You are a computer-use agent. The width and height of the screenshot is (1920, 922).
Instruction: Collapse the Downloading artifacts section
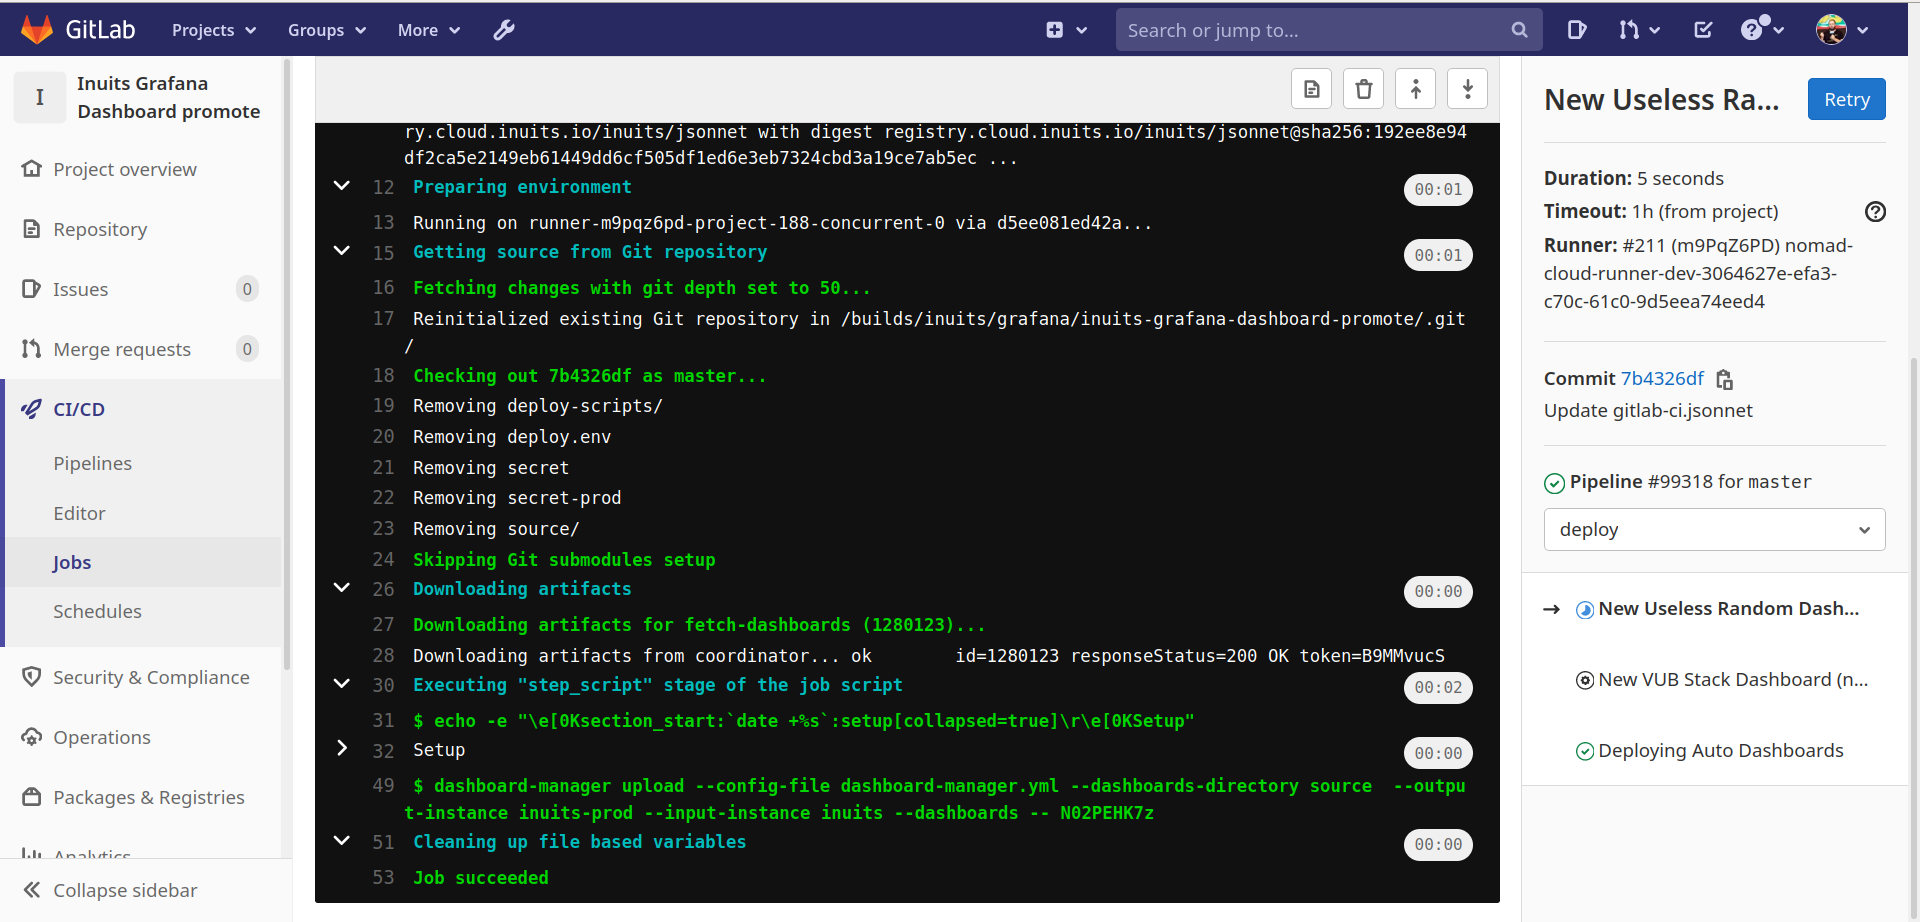(342, 588)
